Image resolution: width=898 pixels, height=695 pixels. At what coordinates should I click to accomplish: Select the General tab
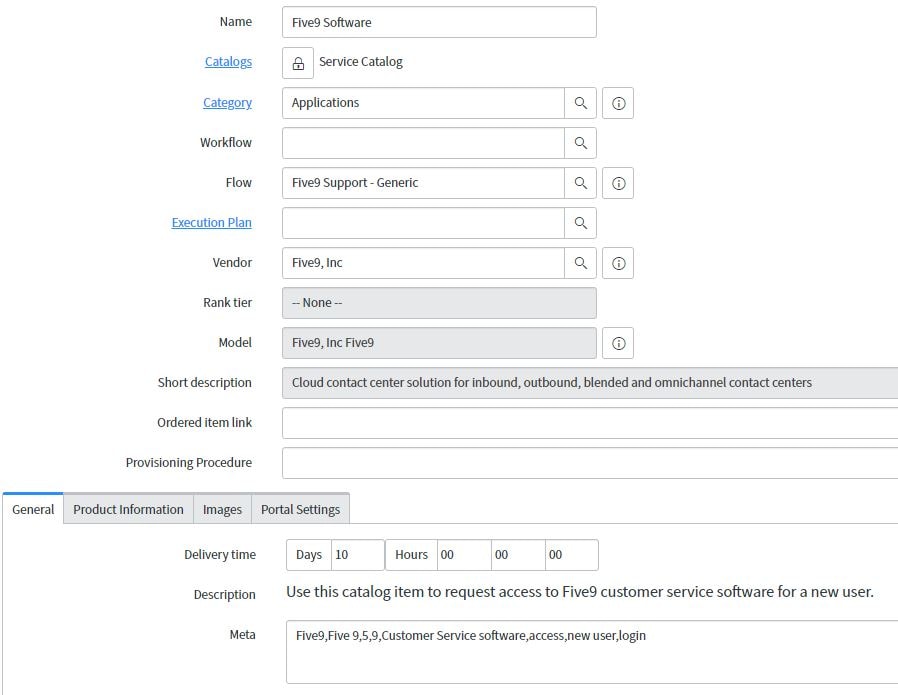pos(32,509)
